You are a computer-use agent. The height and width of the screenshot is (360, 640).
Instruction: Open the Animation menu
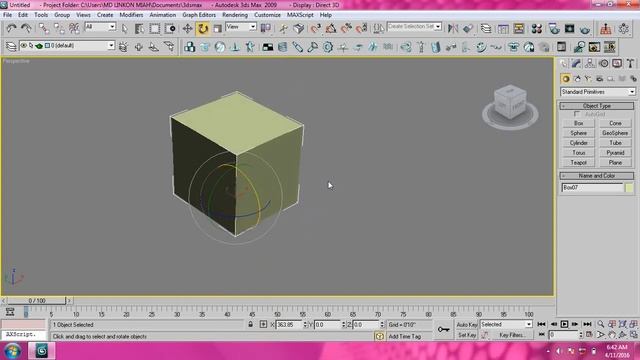coord(162,15)
